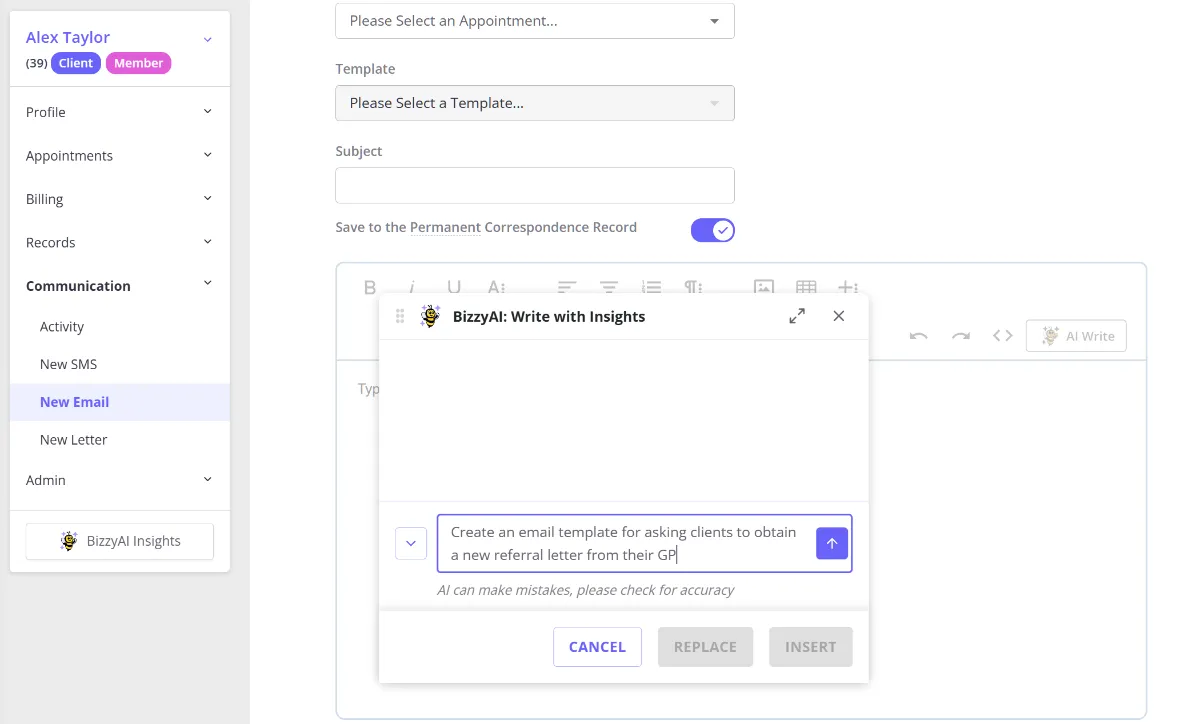Click the "AI can make mistakes" disclaimer text
This screenshot has height=724, width=1180.
[x=585, y=590]
